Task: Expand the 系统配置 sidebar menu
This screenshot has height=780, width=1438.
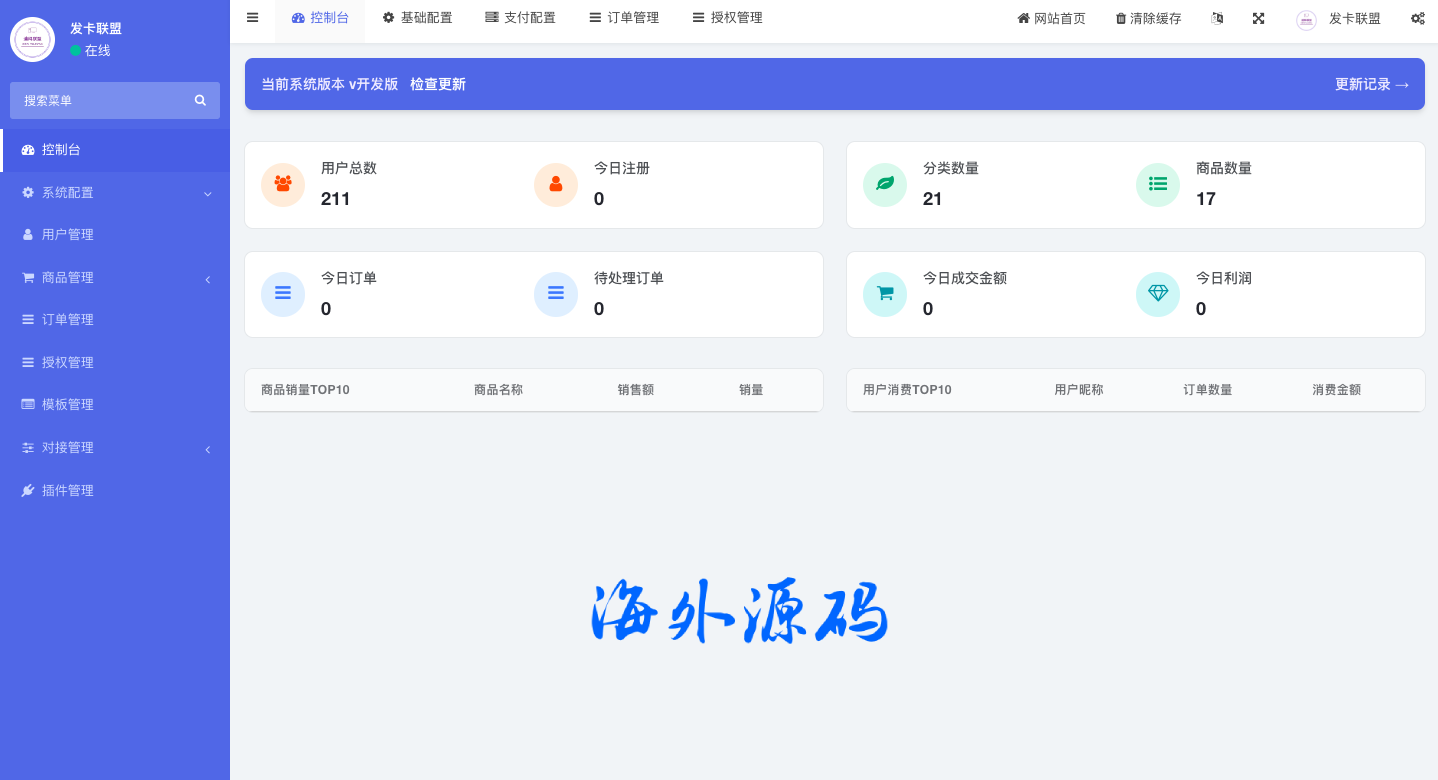Action: pos(115,192)
